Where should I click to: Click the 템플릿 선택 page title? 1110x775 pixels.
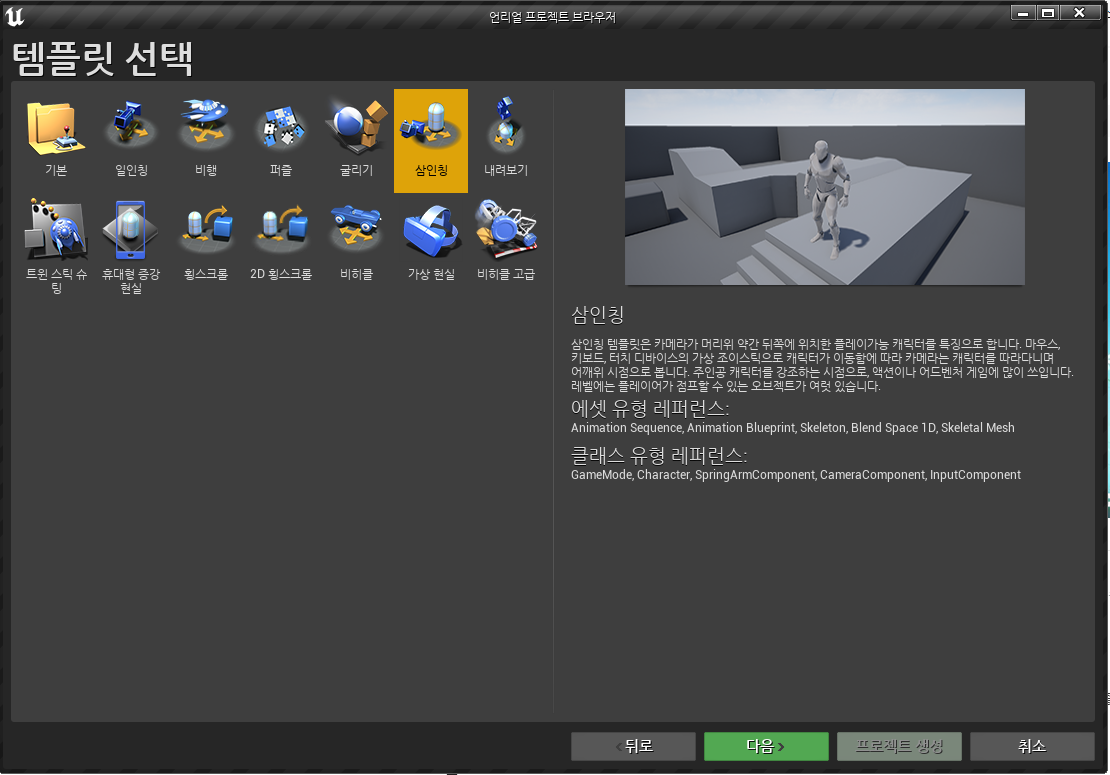103,59
